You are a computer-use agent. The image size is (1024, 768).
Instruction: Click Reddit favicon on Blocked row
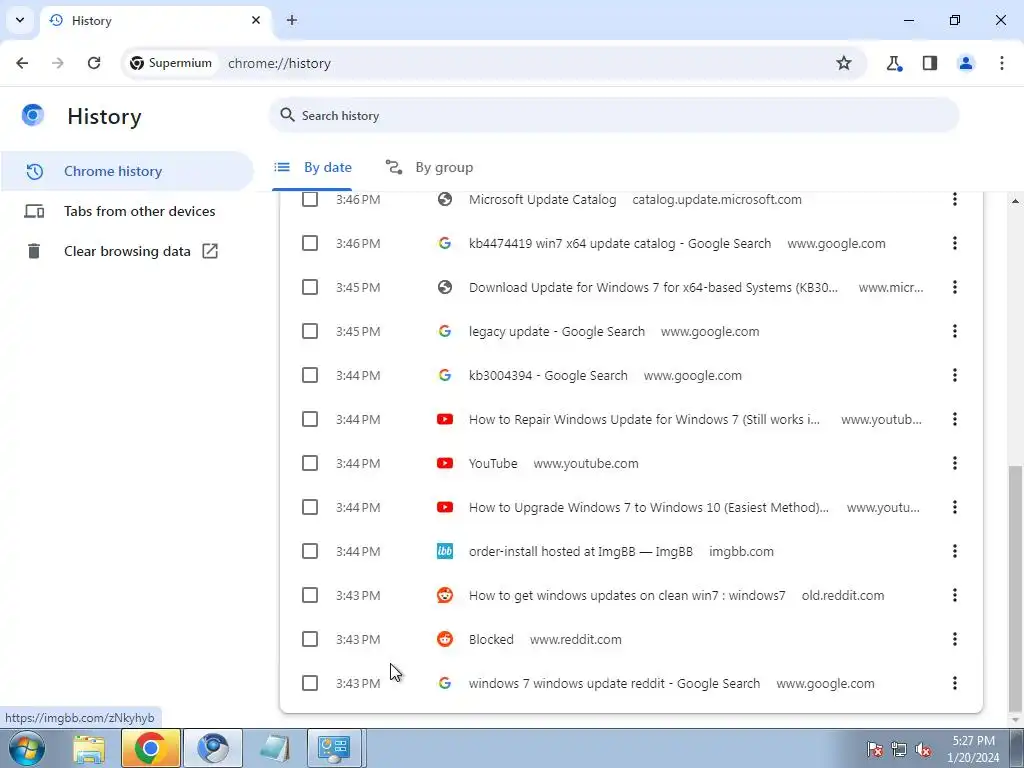coord(445,639)
